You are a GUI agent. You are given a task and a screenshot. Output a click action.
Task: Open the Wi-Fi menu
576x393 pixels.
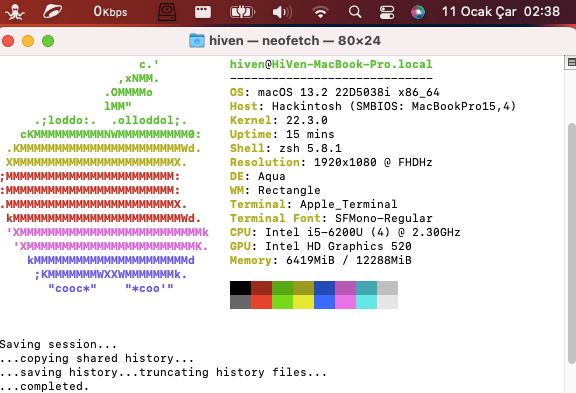[x=320, y=12]
